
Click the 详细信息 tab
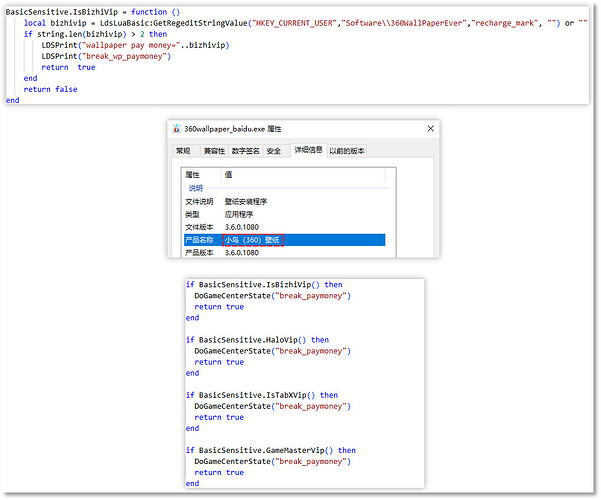point(308,151)
